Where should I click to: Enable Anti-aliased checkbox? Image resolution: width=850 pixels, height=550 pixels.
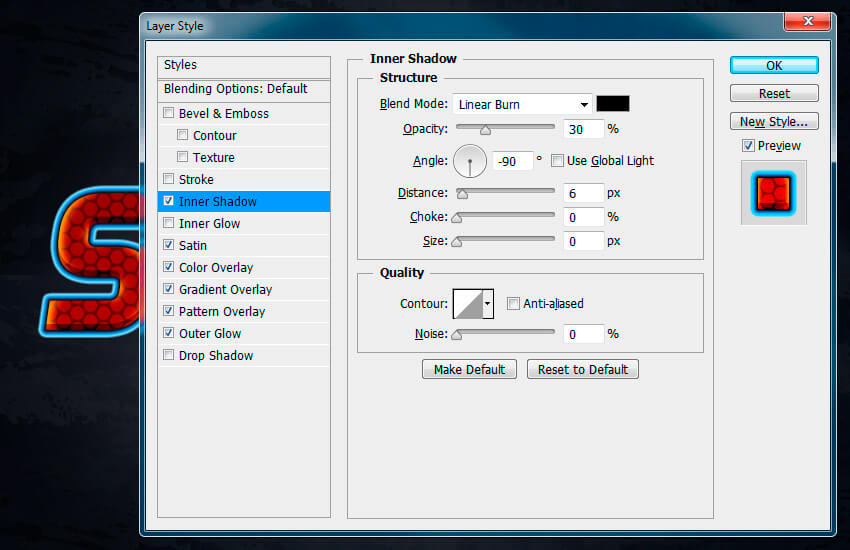tap(513, 304)
